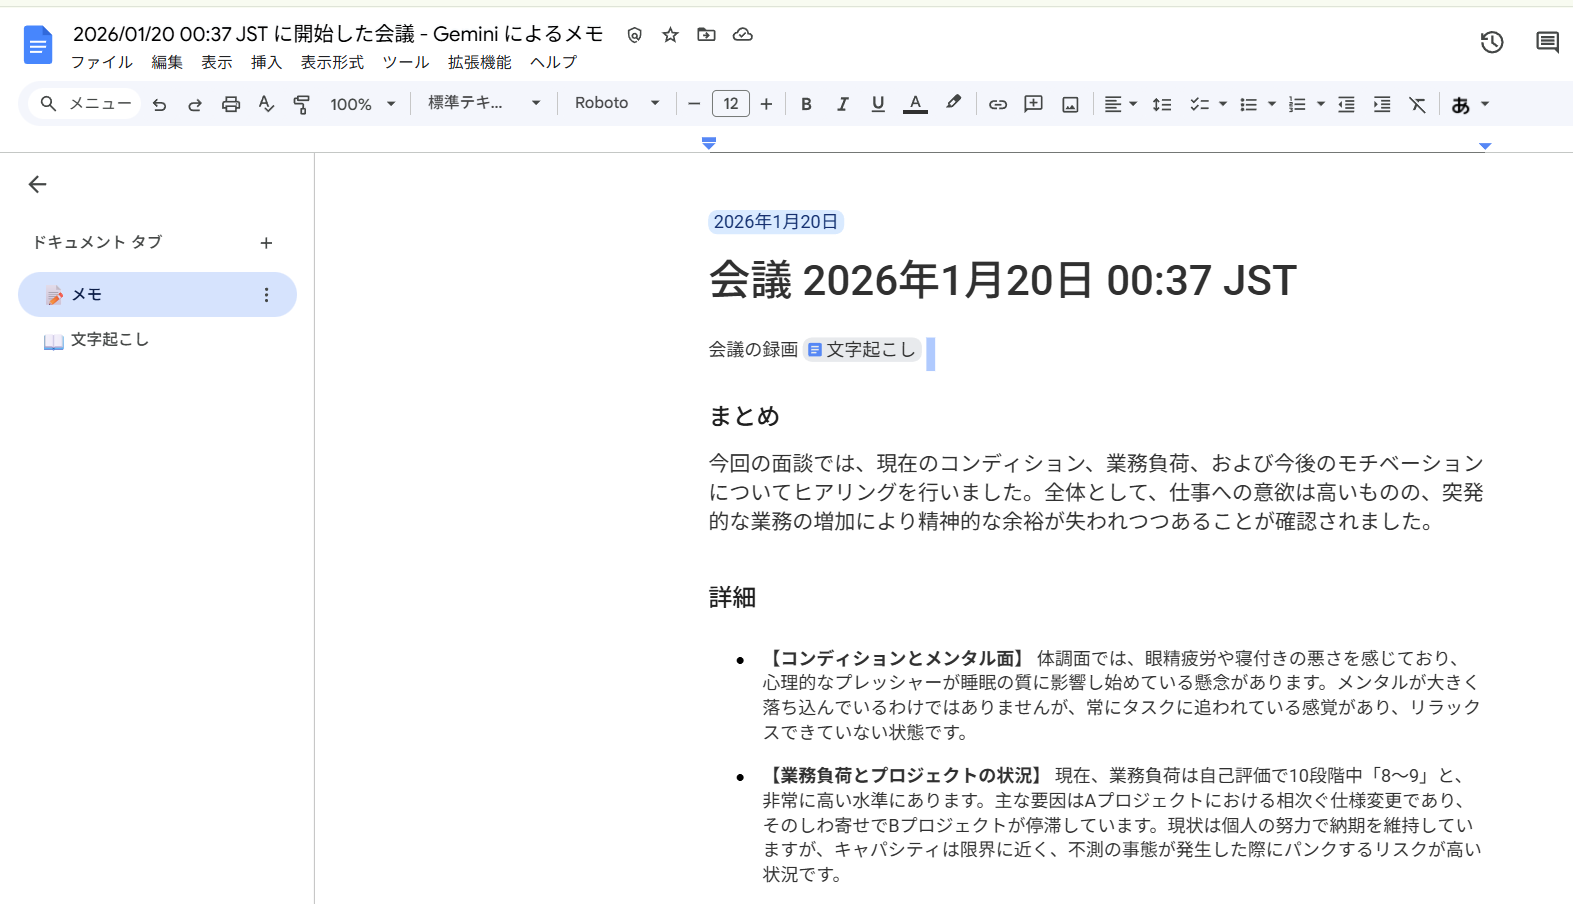Viewport: 1573px width, 904px height.
Task: Click the insert link icon
Action: (x=997, y=104)
